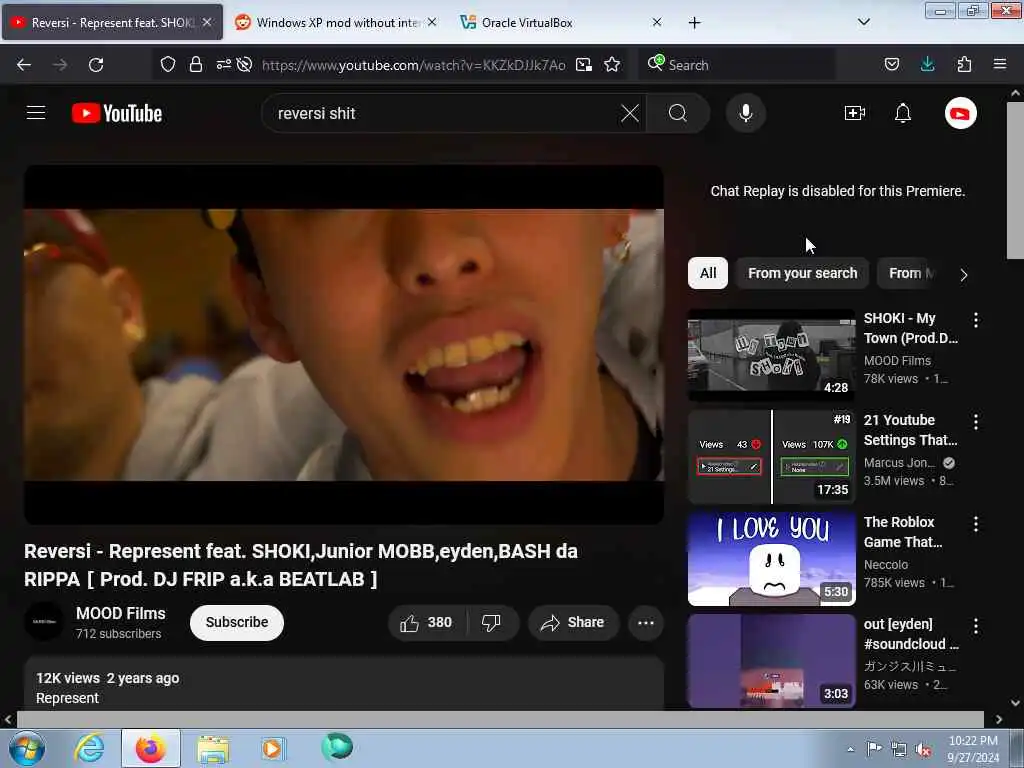This screenshot has height=768, width=1024.
Task: Click the site padlock security icon
Action: click(x=195, y=65)
